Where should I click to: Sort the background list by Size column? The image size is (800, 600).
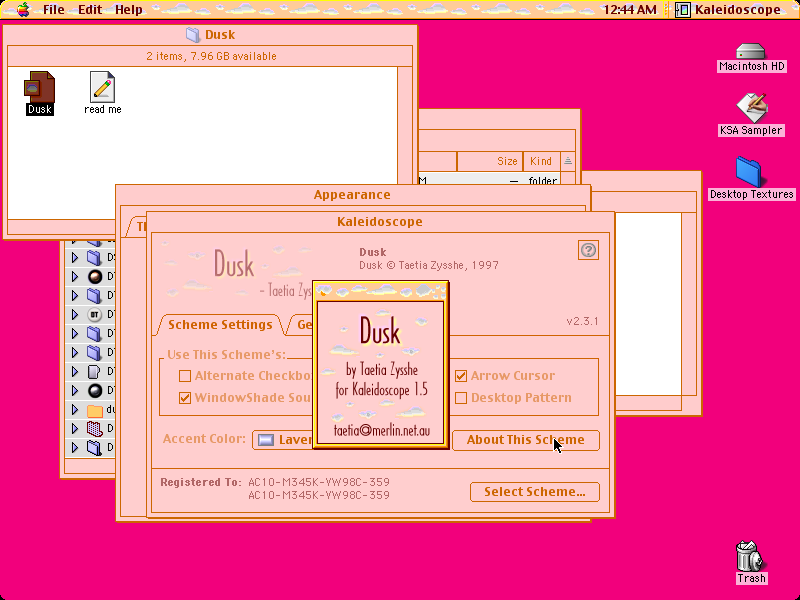(x=490, y=161)
